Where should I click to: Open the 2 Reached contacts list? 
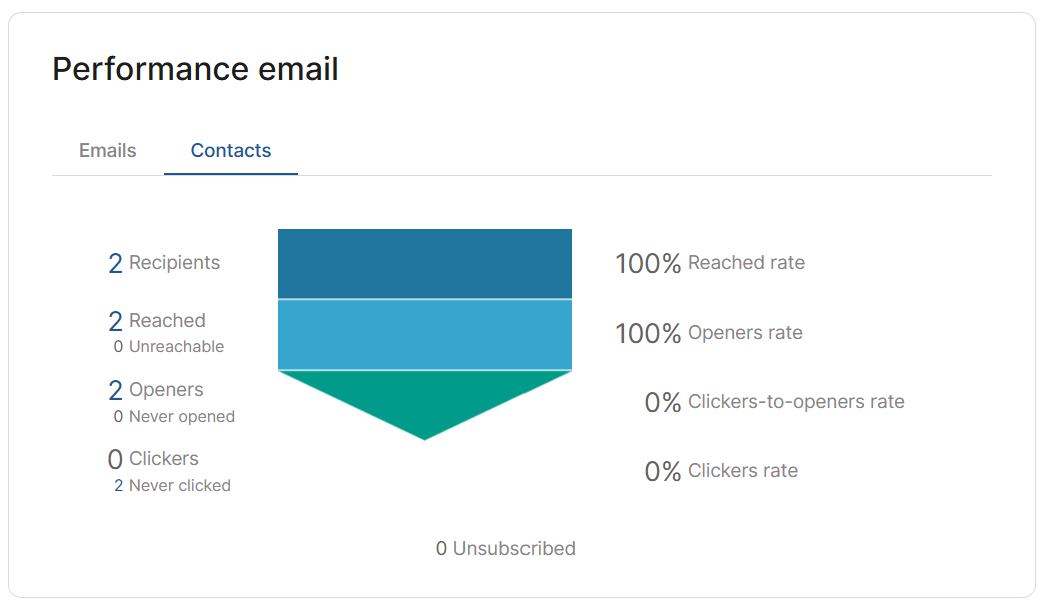(156, 321)
